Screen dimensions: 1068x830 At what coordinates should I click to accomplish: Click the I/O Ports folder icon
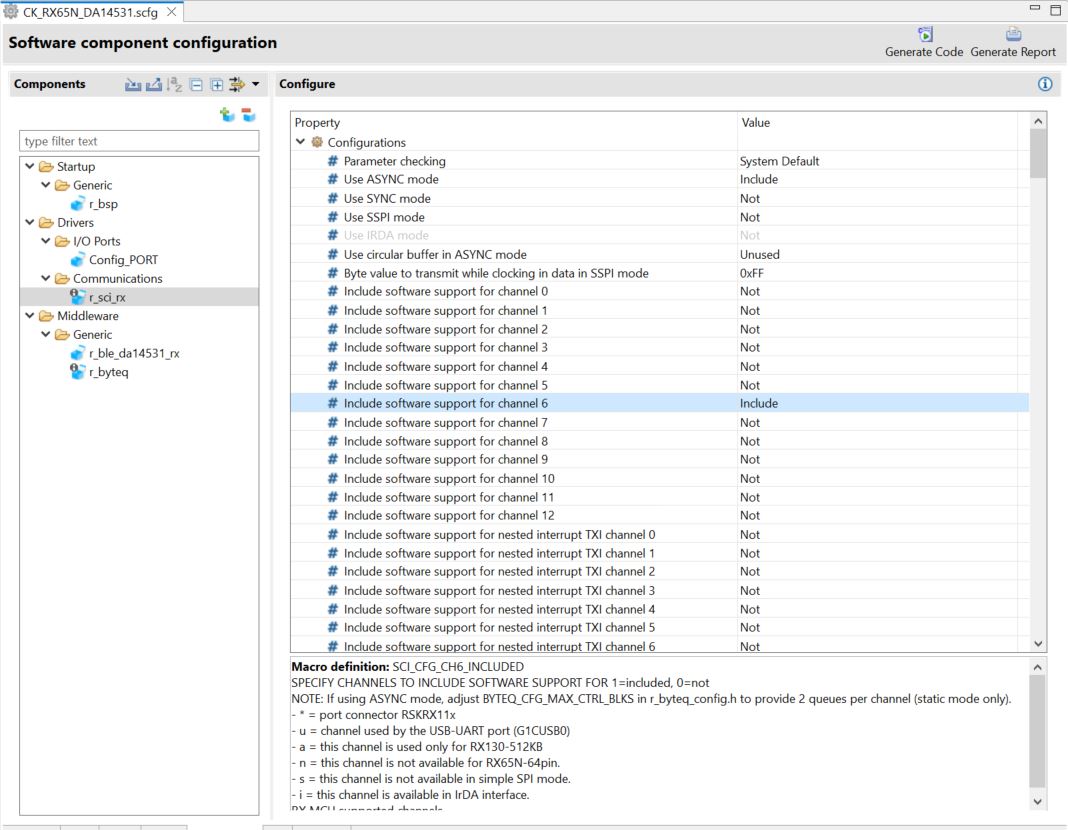62,241
